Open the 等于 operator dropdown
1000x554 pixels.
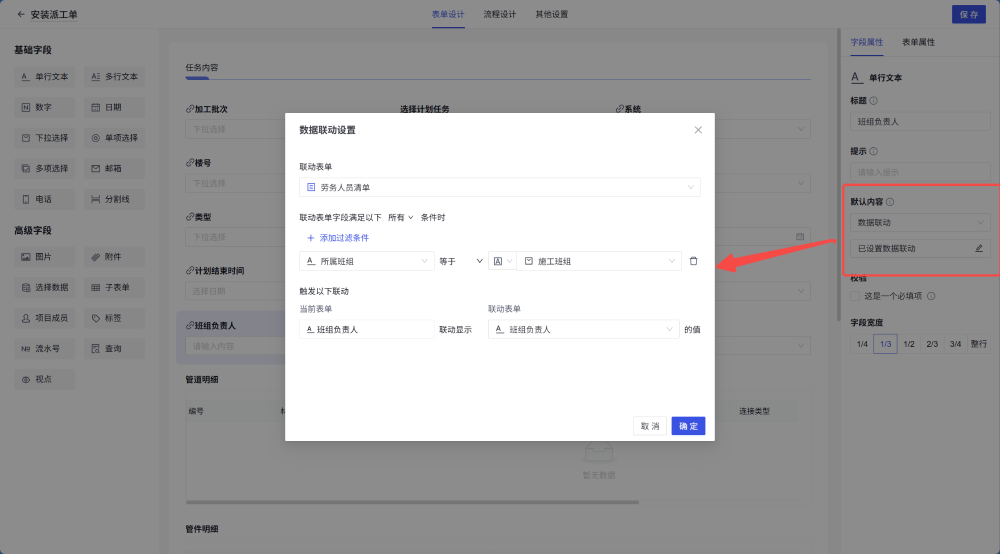(461, 261)
